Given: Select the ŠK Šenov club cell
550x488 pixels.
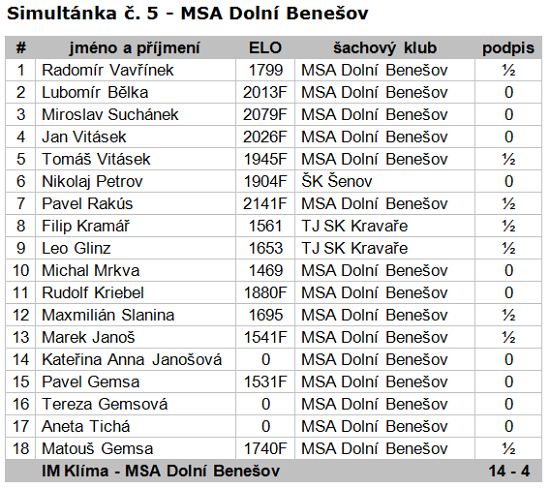Looking at the screenshot, I should tap(385, 181).
